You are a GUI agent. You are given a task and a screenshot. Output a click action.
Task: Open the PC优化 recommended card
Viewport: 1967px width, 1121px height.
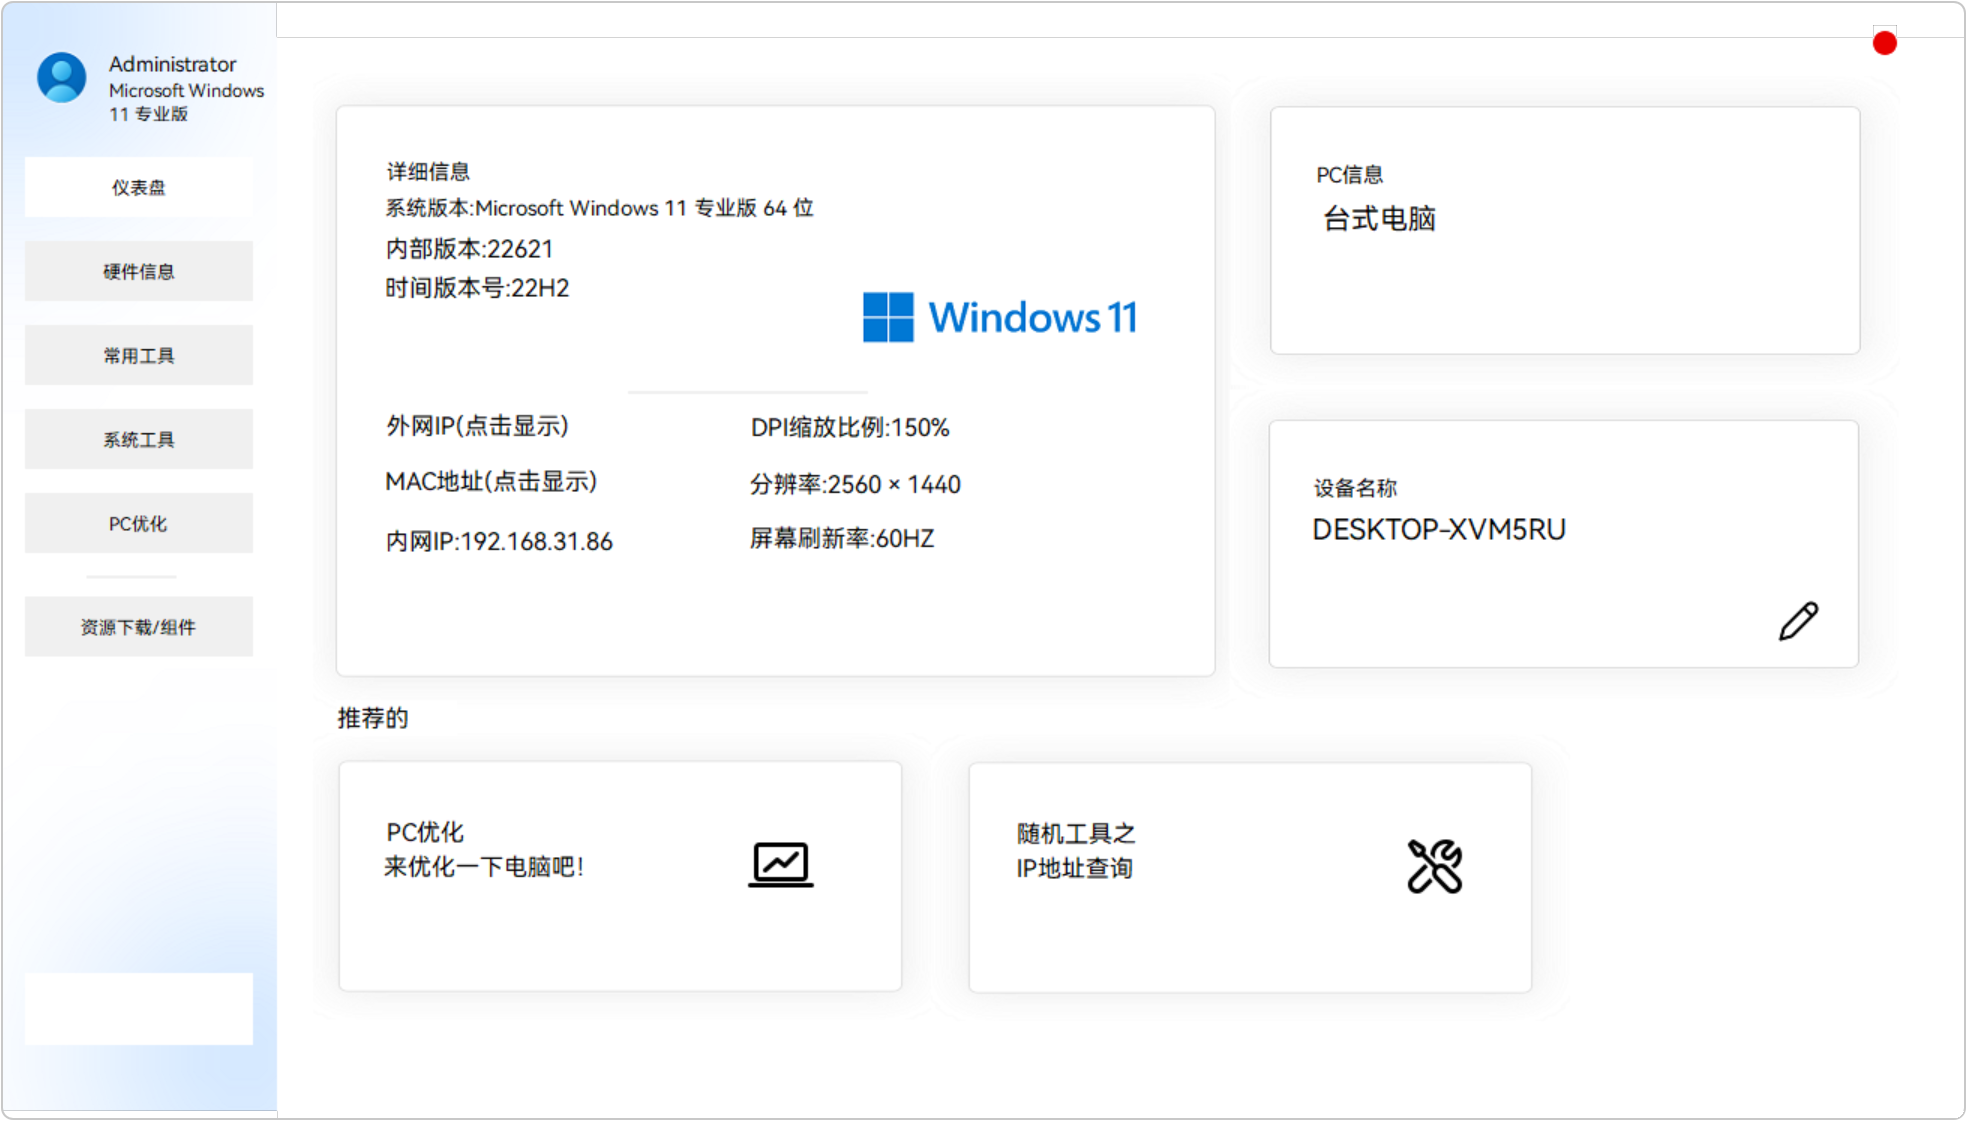(620, 876)
